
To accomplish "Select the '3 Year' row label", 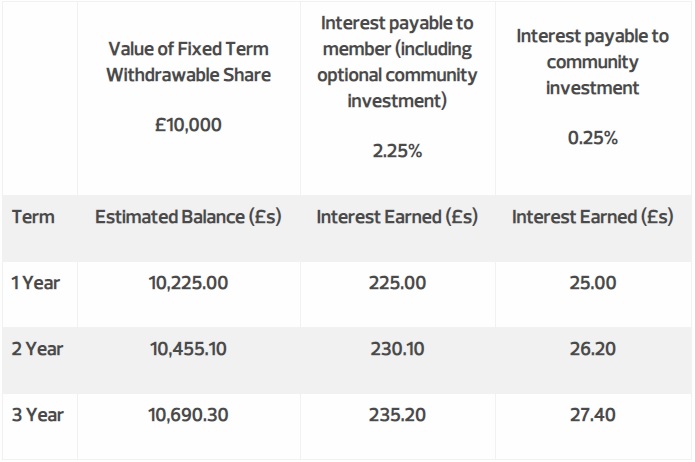I will (x=38, y=415).
